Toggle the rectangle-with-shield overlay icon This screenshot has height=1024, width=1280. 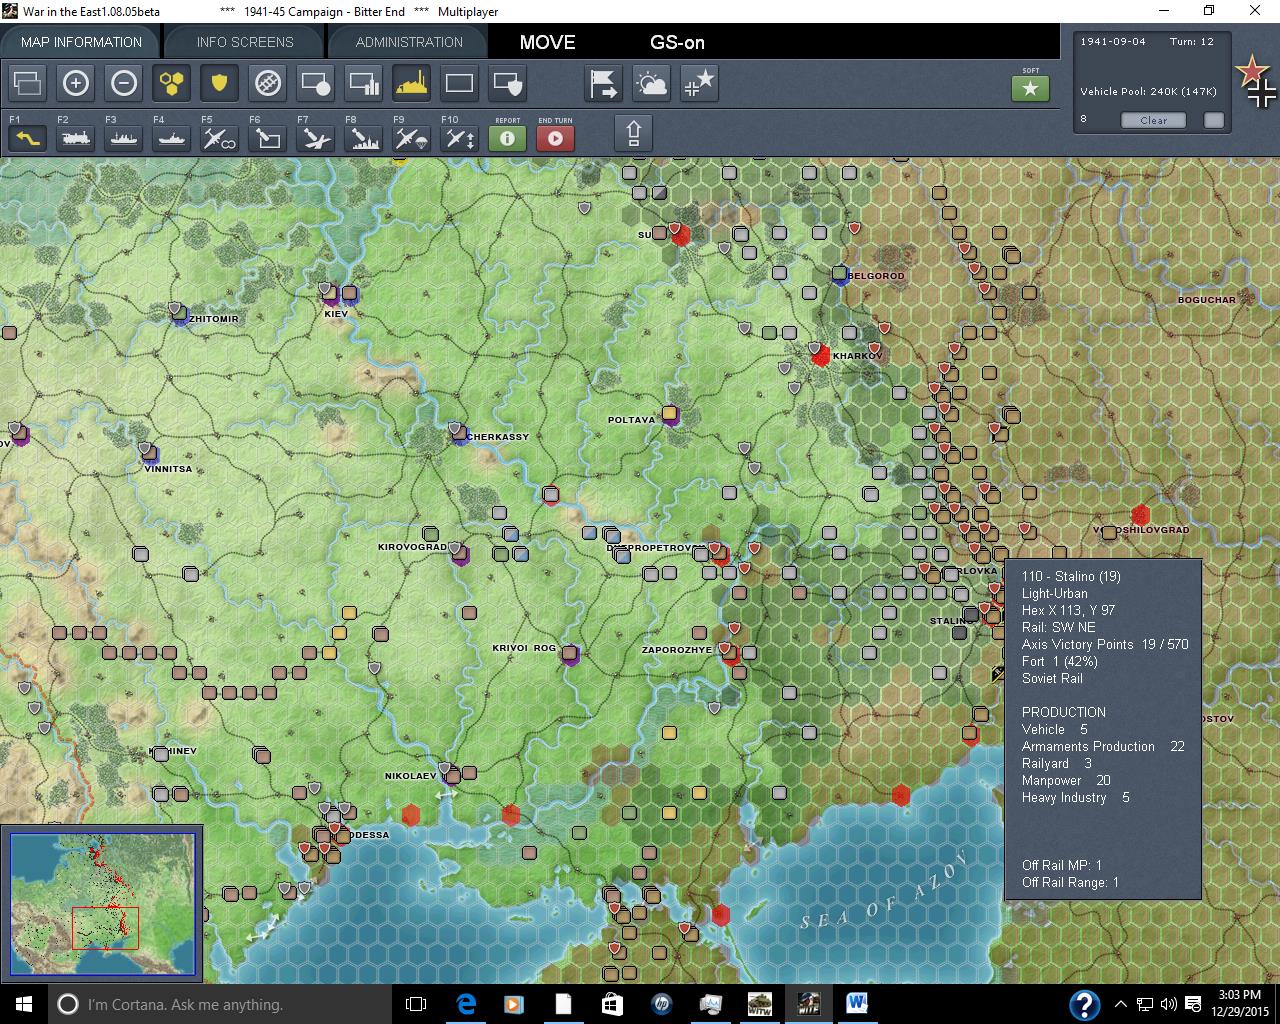[508, 83]
